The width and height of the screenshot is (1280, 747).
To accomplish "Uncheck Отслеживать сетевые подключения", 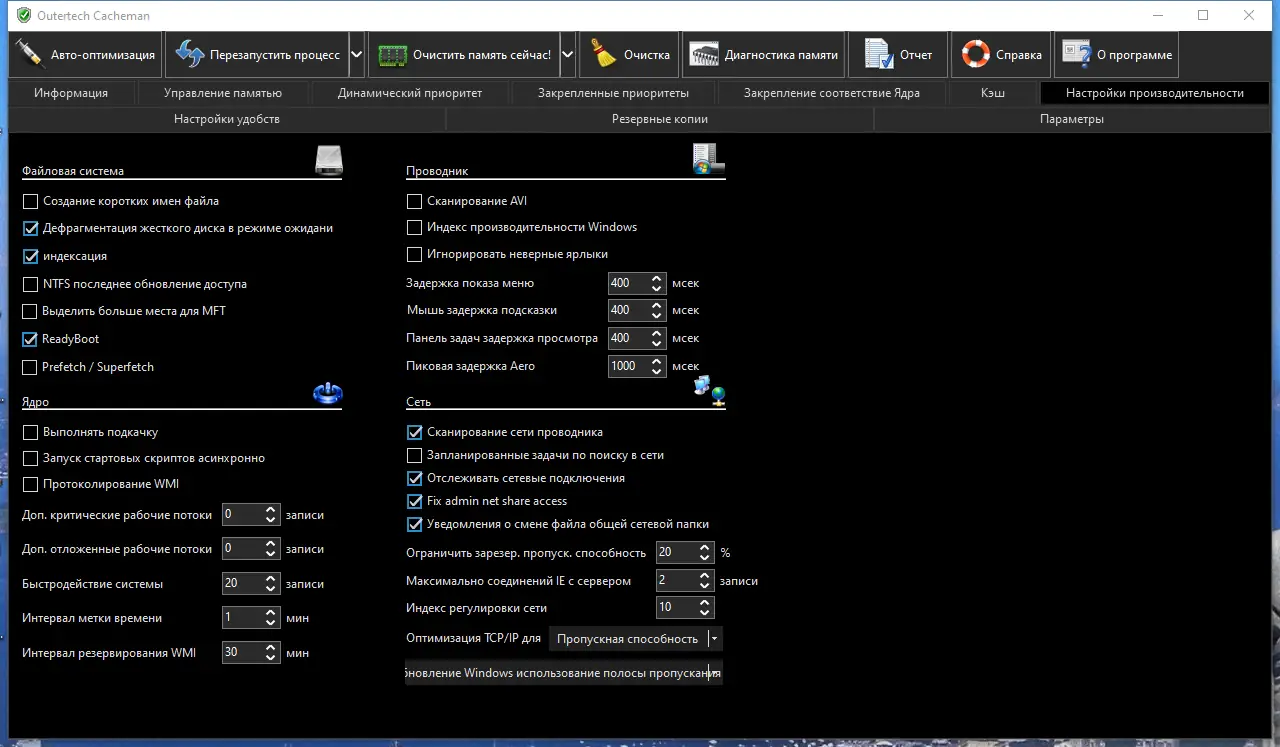I will pos(414,478).
